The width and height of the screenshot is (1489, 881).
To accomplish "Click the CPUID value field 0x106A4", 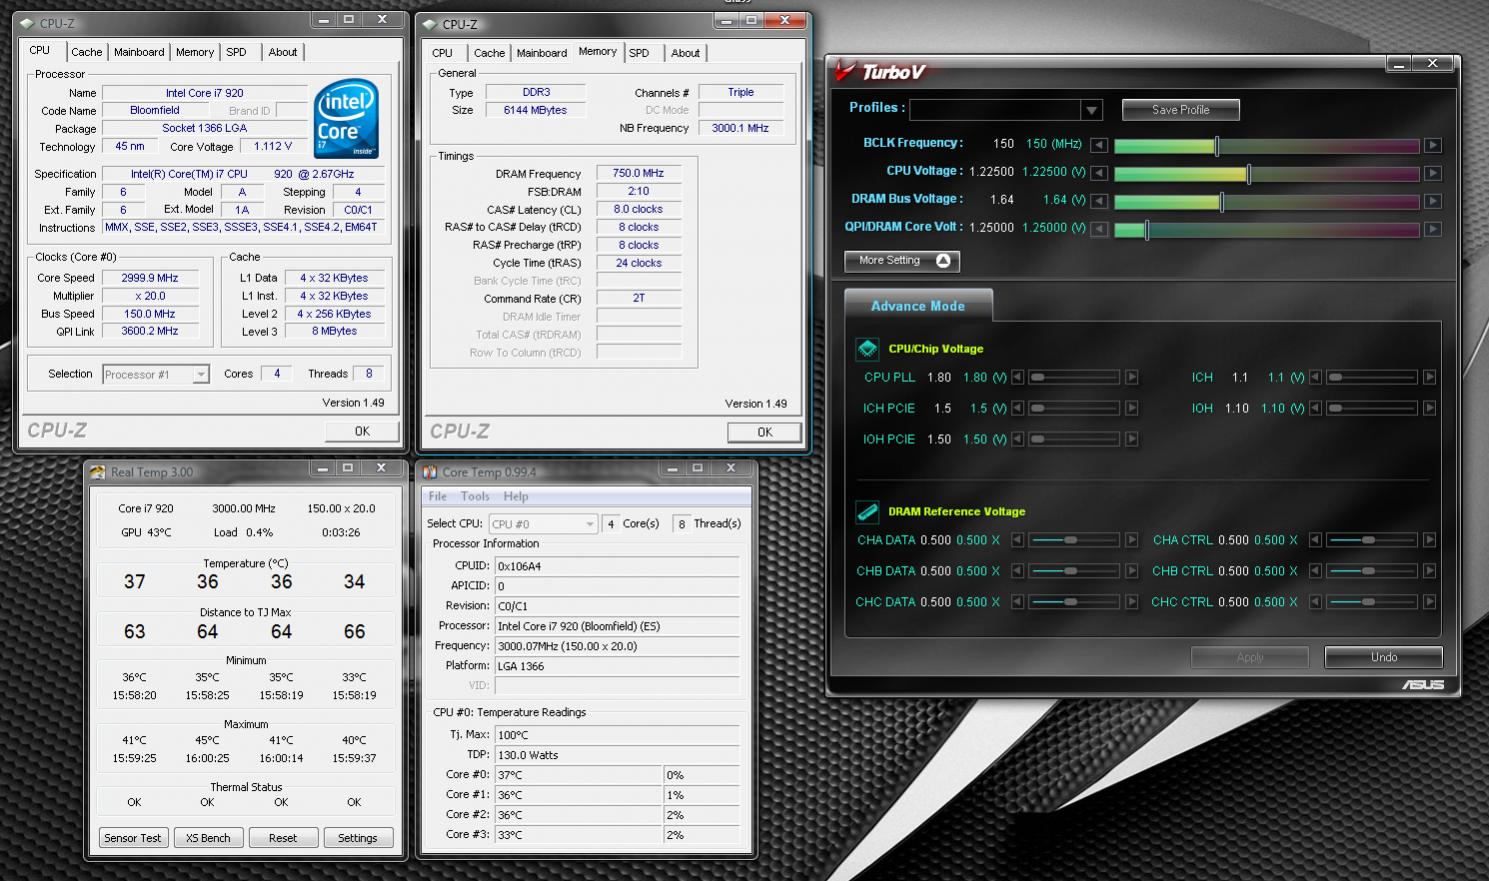I will click(617, 566).
